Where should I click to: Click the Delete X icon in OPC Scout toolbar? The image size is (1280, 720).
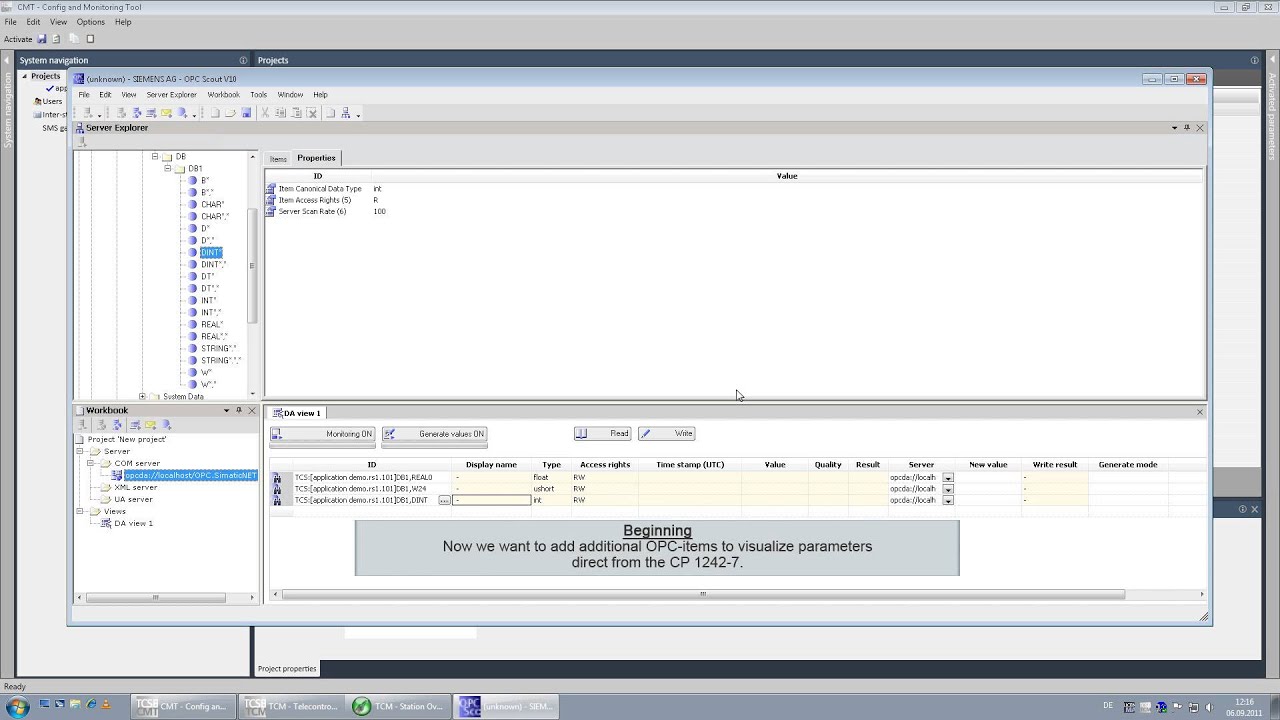tap(312, 113)
